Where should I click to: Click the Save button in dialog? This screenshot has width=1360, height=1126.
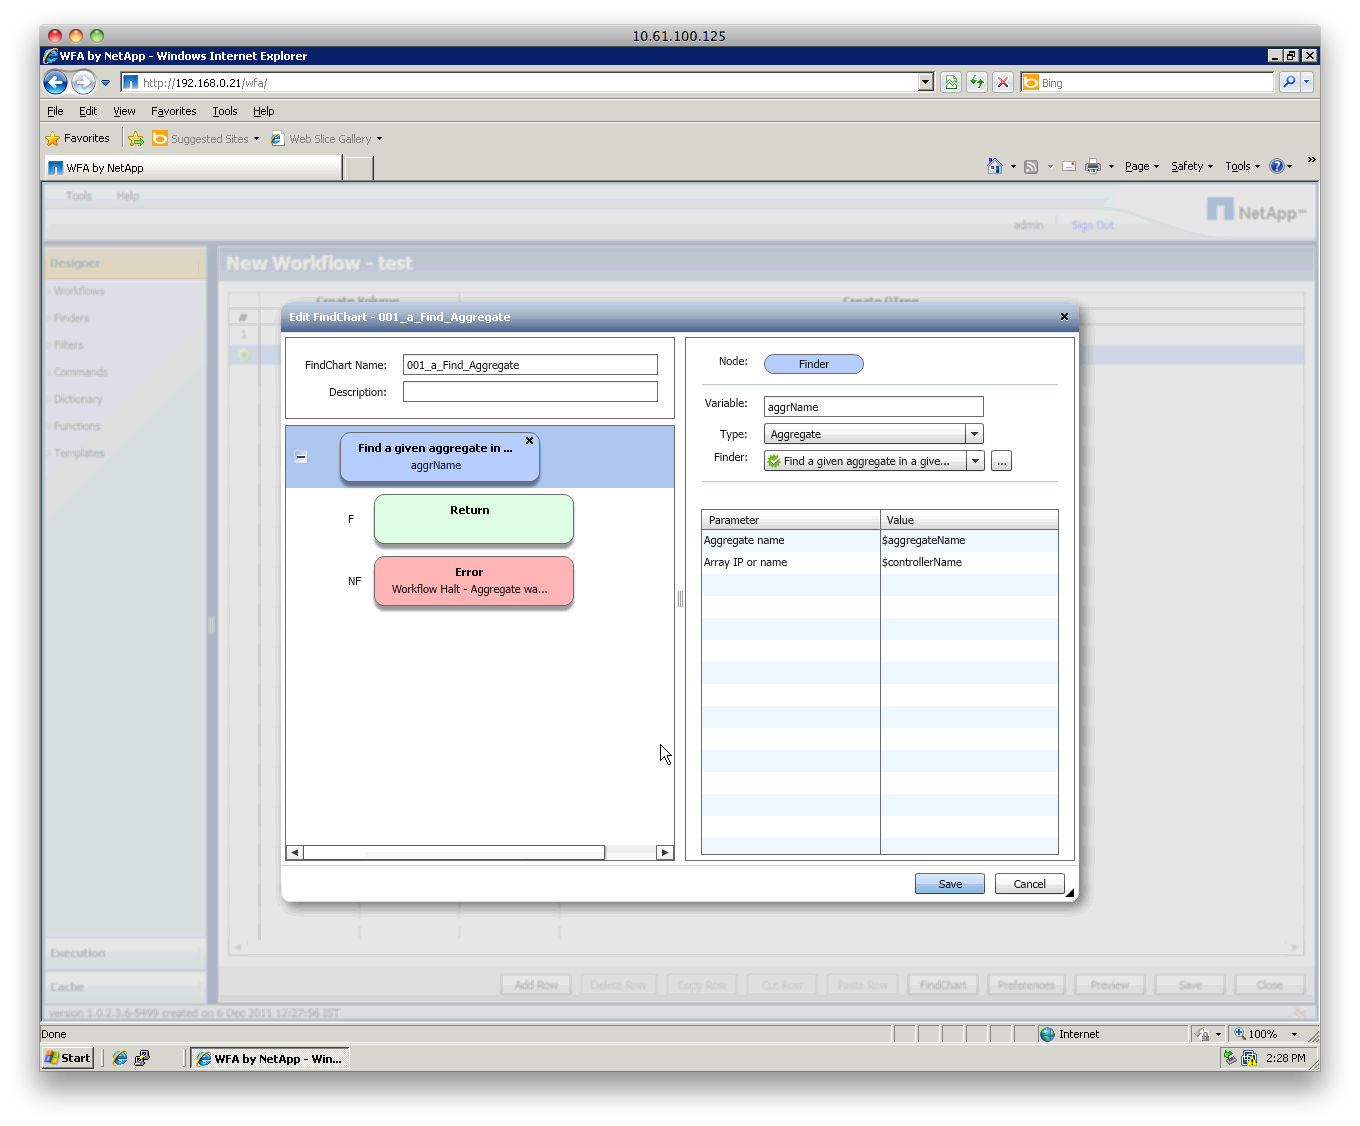(949, 884)
